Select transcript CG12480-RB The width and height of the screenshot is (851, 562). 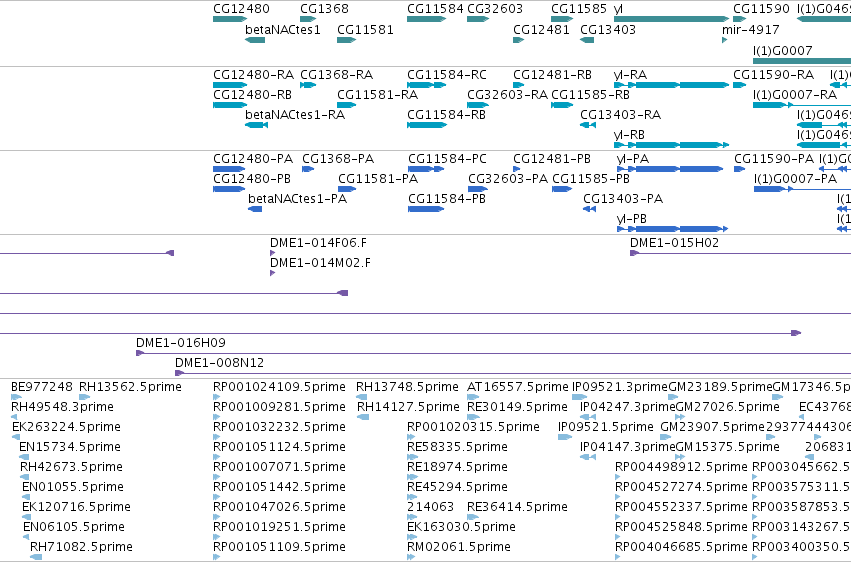pyautogui.click(x=230, y=105)
